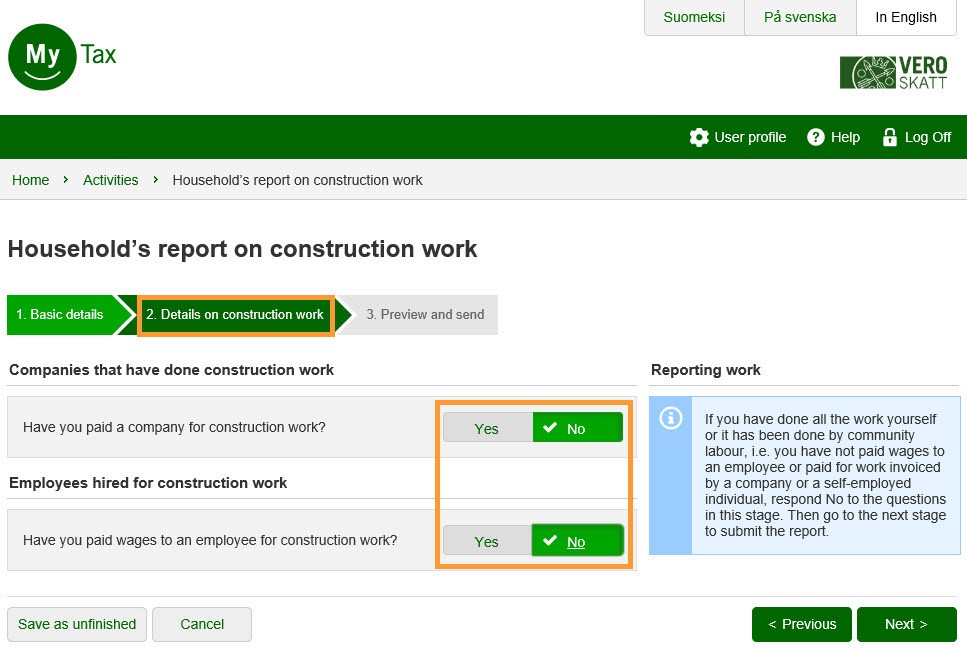Viewport: 967px width, 648px height.
Task: Select Yes for paid wages to employee
Action: (487, 541)
